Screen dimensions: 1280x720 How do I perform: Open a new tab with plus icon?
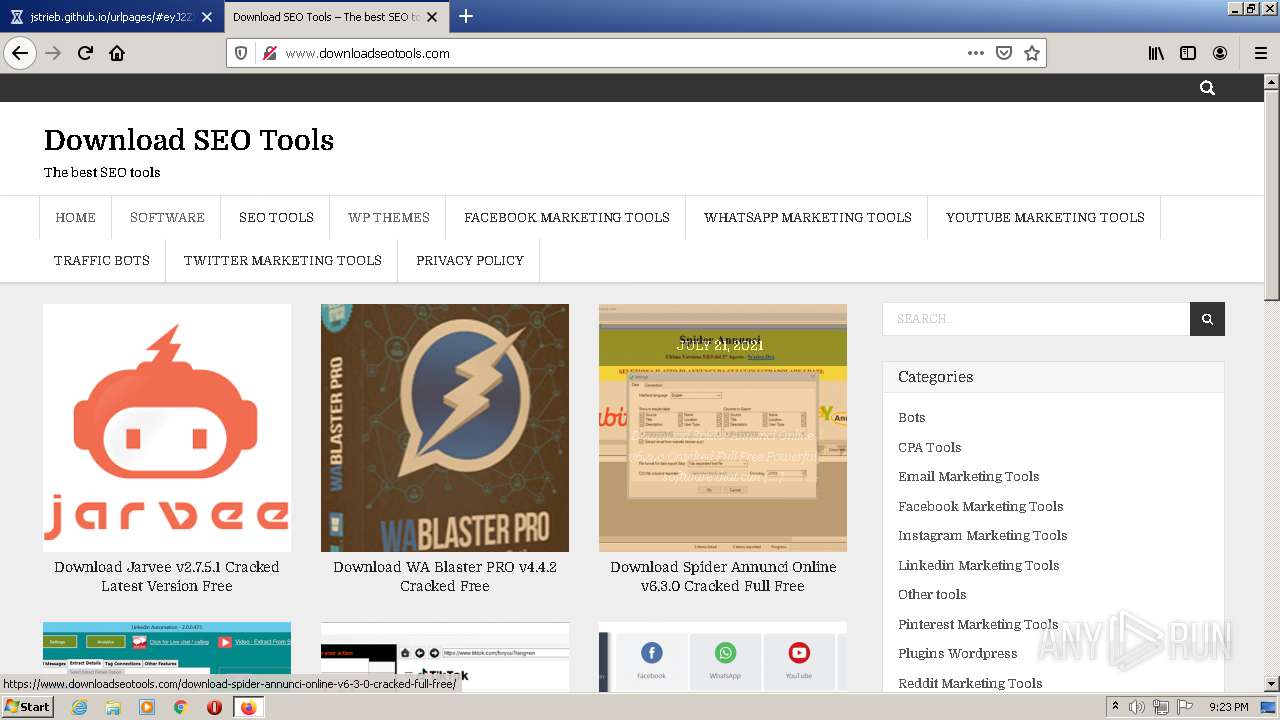(x=466, y=16)
